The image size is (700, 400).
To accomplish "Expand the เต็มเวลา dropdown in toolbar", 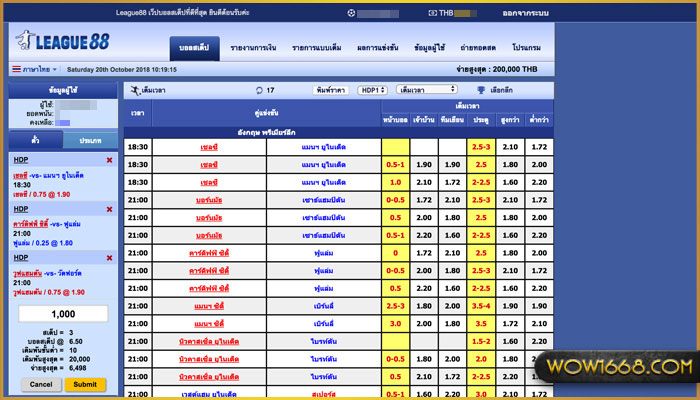I will pos(426,90).
